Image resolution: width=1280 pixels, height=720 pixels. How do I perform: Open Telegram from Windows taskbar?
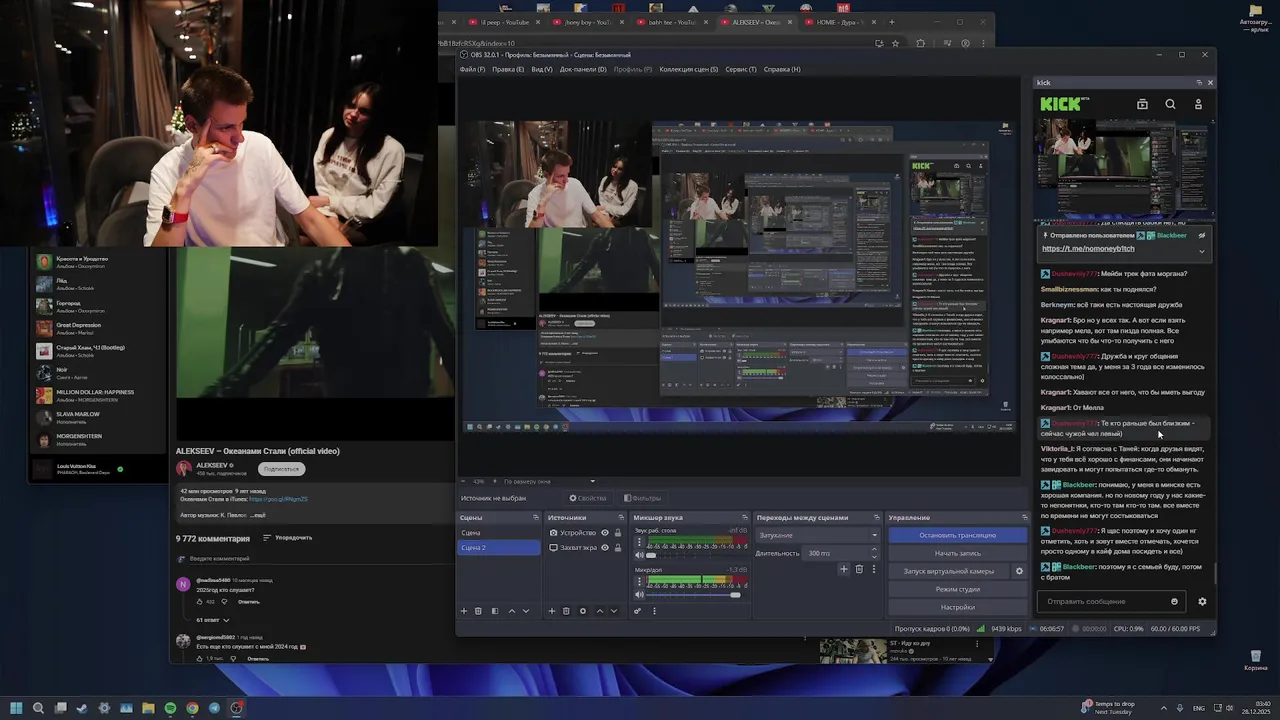(214, 708)
